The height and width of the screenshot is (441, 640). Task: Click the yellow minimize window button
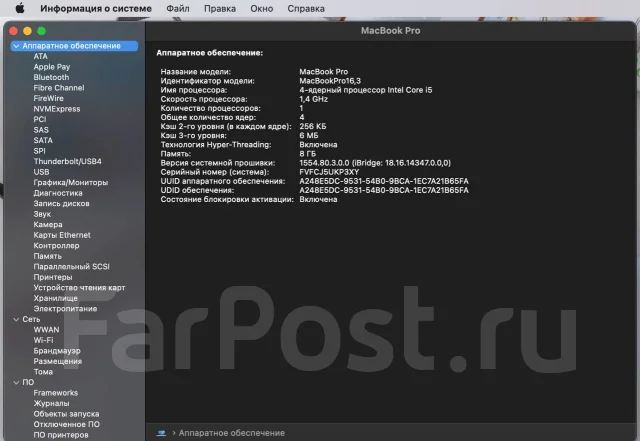click(x=27, y=31)
